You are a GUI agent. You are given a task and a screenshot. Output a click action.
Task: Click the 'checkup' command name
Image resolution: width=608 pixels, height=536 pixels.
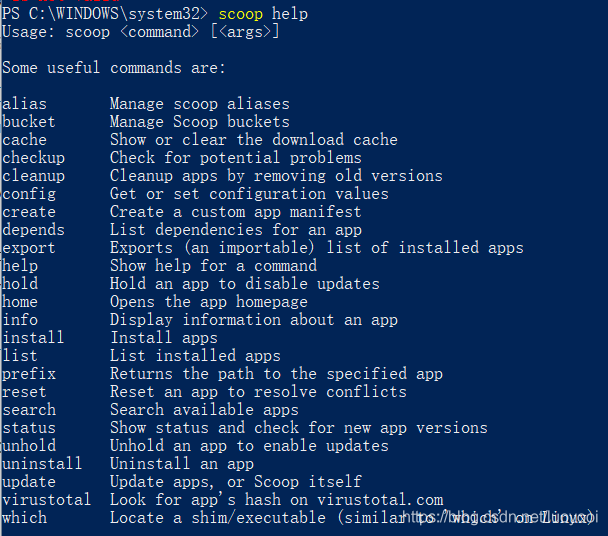(x=33, y=158)
